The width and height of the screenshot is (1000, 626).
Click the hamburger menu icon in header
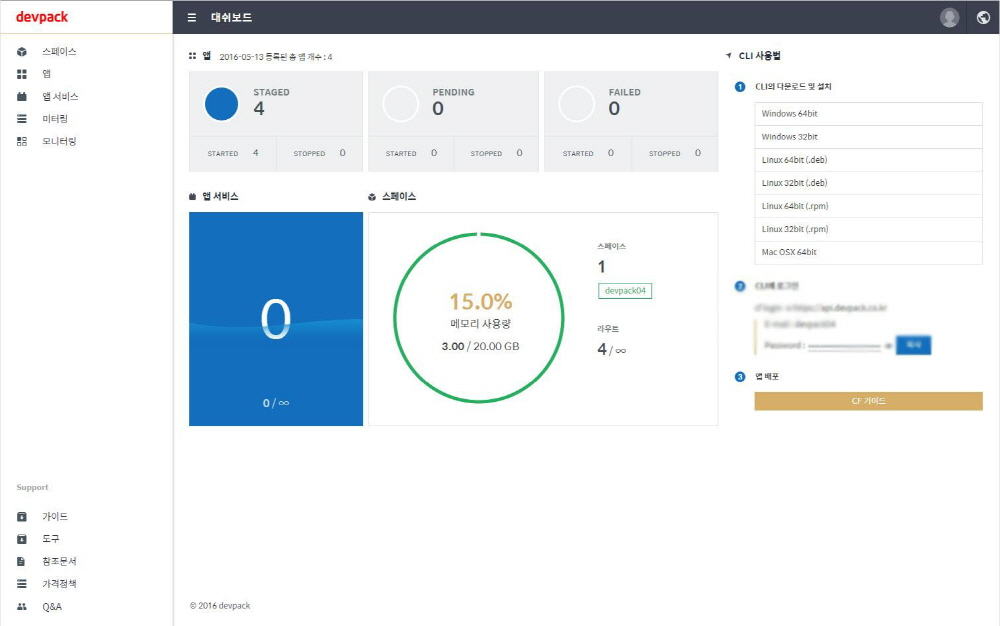192,17
